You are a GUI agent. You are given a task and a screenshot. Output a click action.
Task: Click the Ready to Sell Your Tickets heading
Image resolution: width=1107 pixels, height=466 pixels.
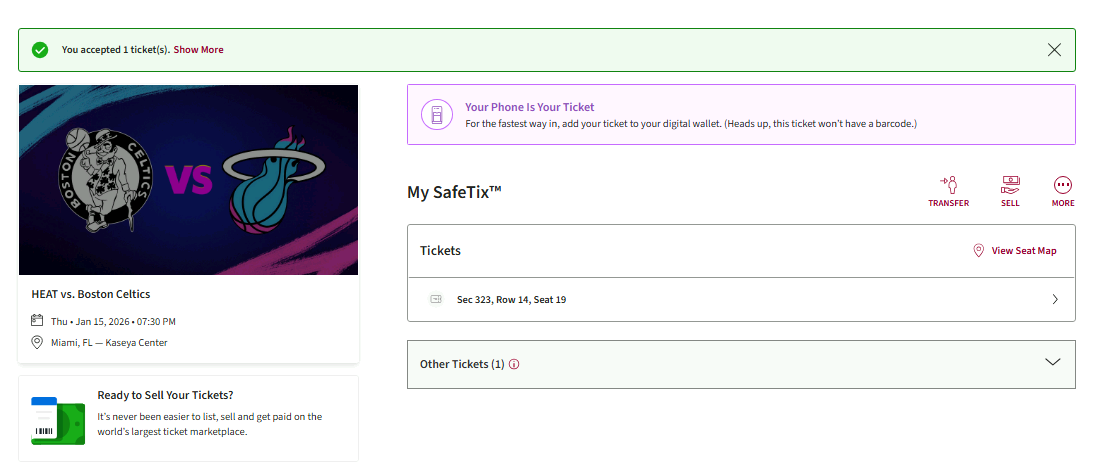(x=165, y=395)
